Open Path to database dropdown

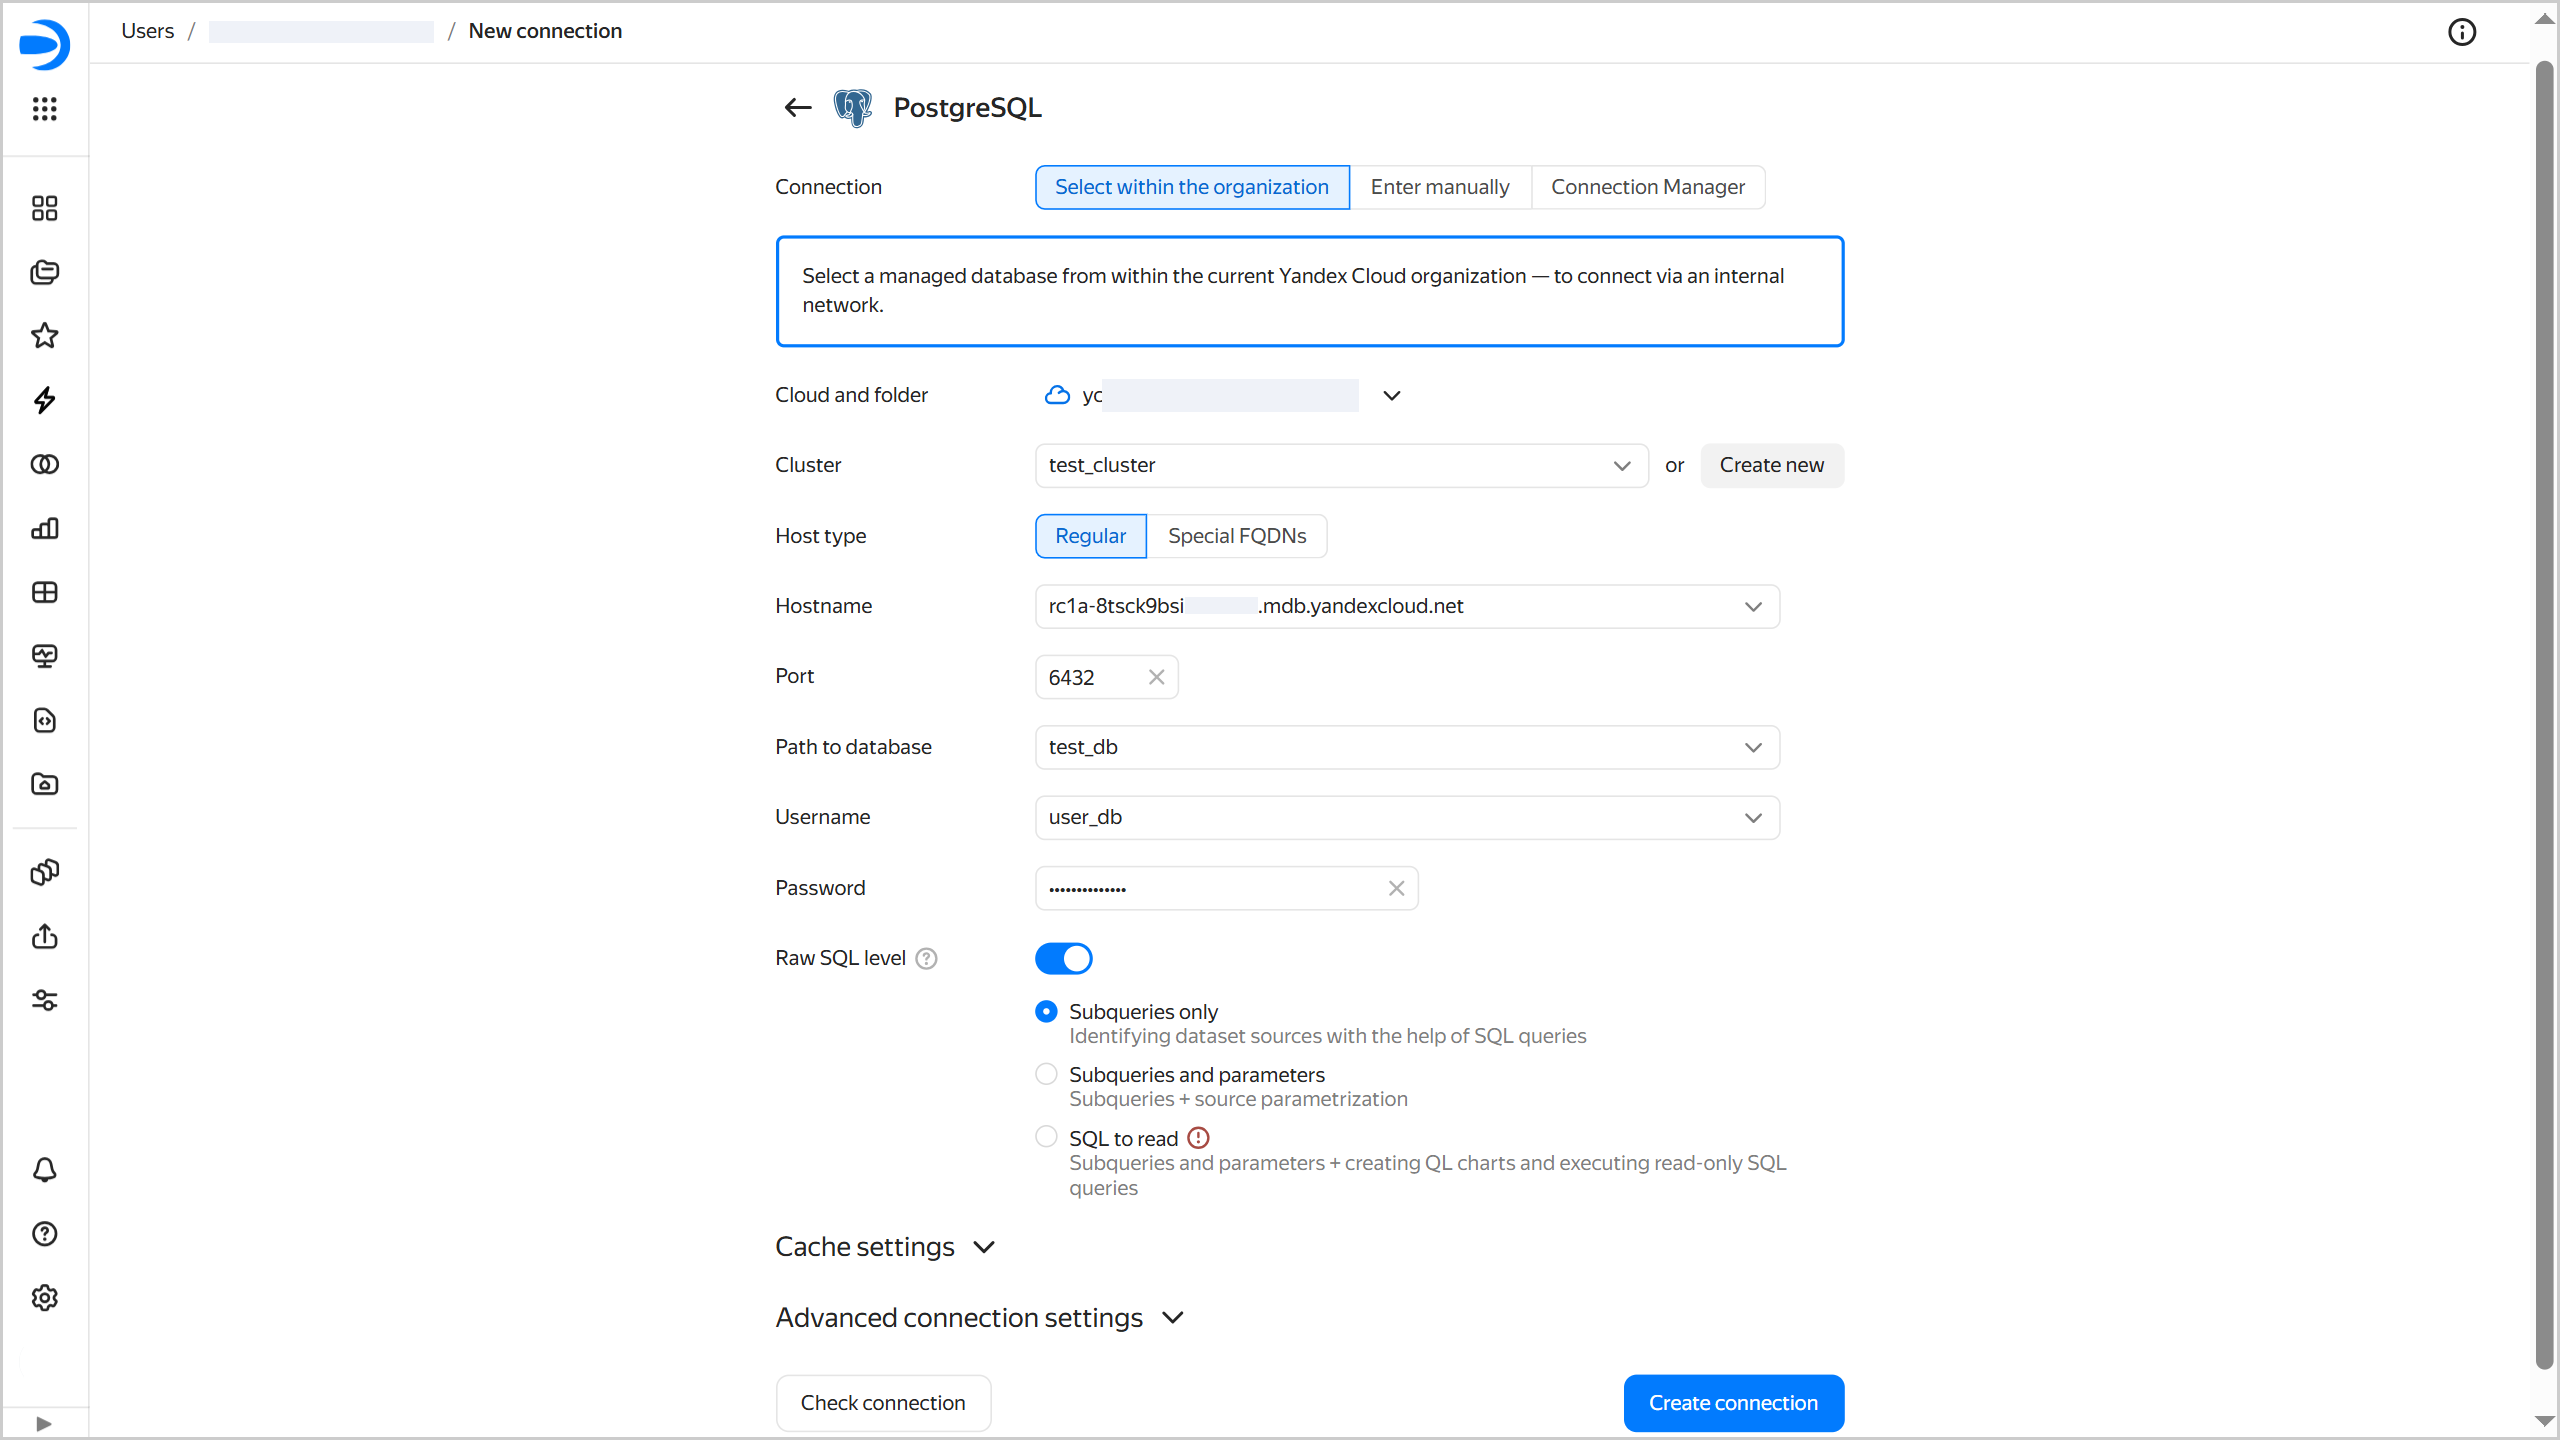tap(1407, 748)
